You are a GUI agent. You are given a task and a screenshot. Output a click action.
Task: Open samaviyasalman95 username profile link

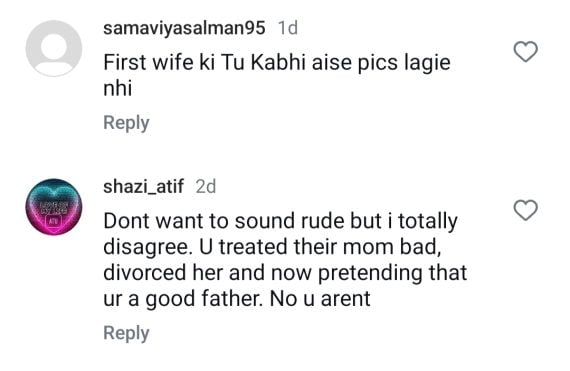(x=184, y=28)
